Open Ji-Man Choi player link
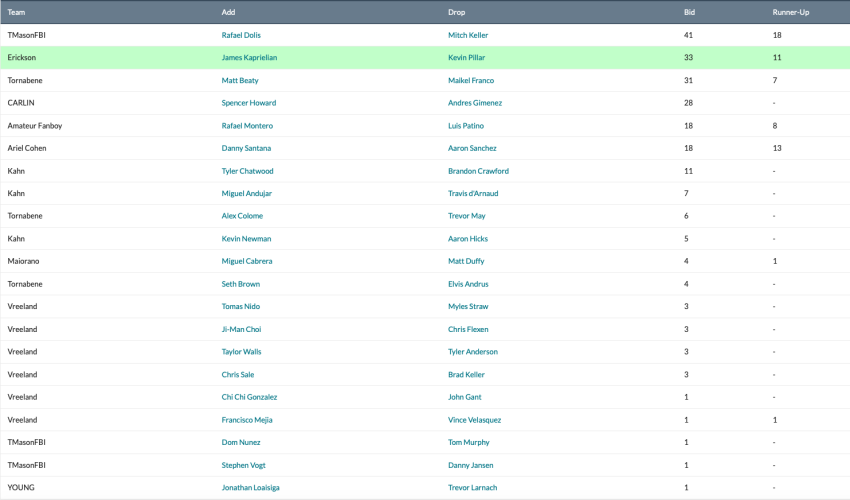 (x=241, y=329)
